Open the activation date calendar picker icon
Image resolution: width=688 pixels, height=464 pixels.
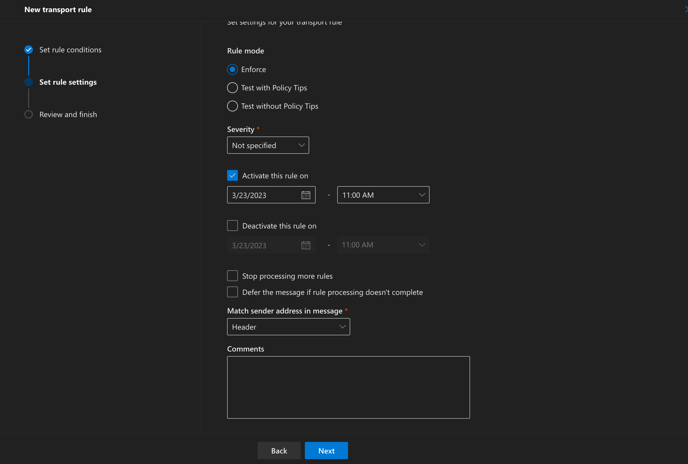tap(306, 195)
